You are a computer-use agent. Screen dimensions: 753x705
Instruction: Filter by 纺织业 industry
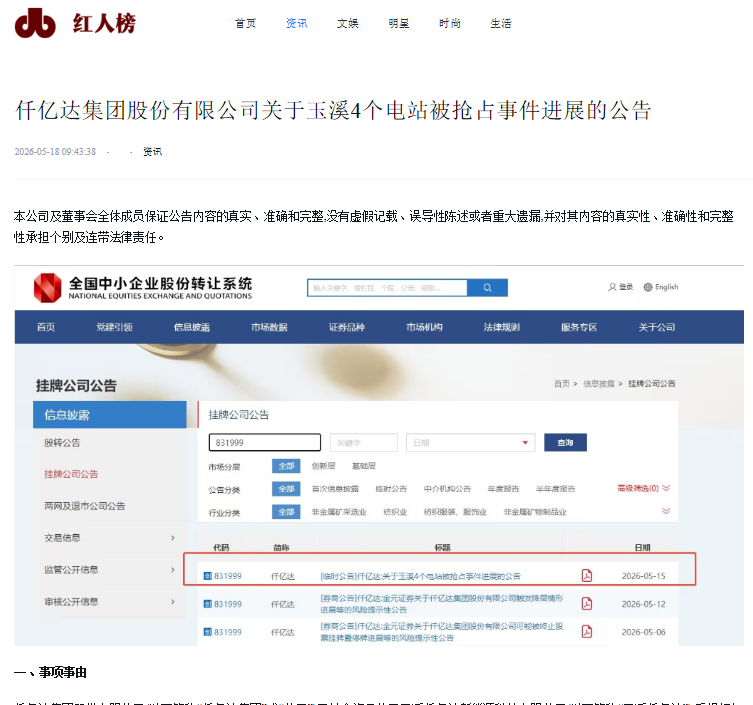(x=395, y=512)
